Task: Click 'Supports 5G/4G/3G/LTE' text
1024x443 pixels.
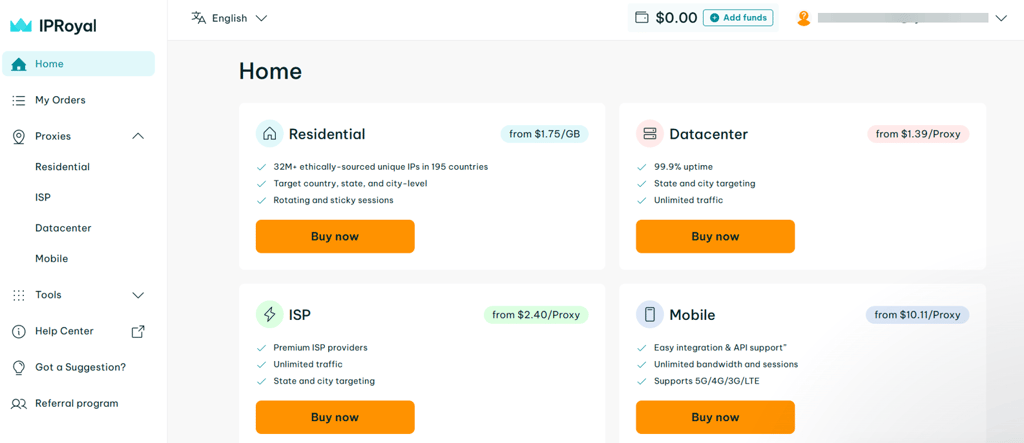Action: (707, 381)
